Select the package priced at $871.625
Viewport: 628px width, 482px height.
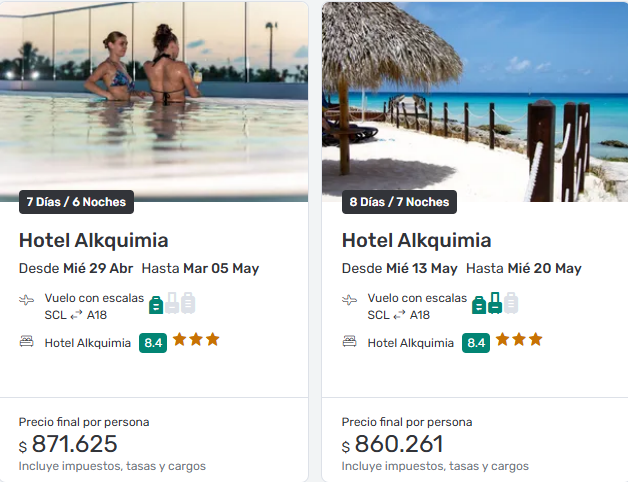pyautogui.click(x=74, y=444)
